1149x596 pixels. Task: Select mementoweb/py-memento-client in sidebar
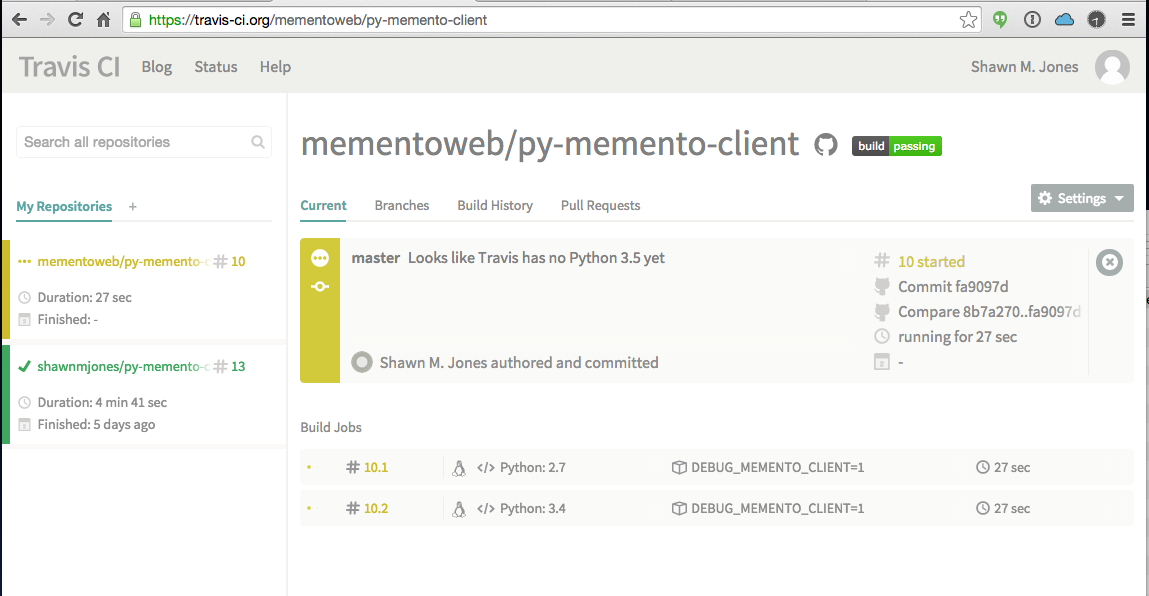click(x=123, y=262)
